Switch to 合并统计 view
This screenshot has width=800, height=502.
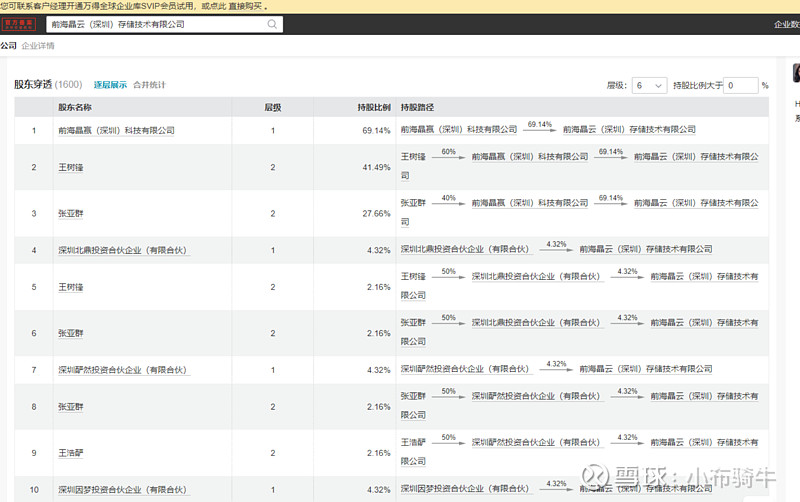150,85
